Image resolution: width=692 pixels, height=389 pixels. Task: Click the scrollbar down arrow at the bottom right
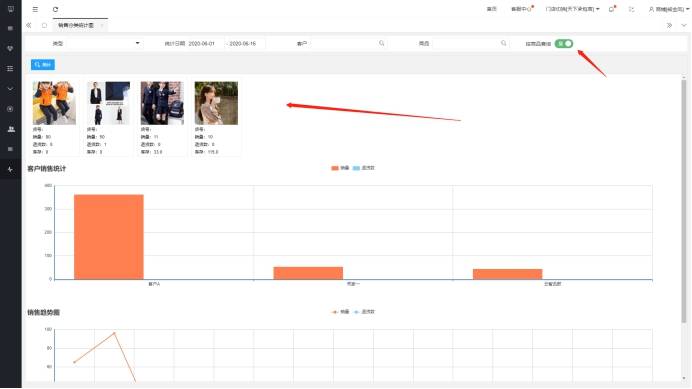684,378
